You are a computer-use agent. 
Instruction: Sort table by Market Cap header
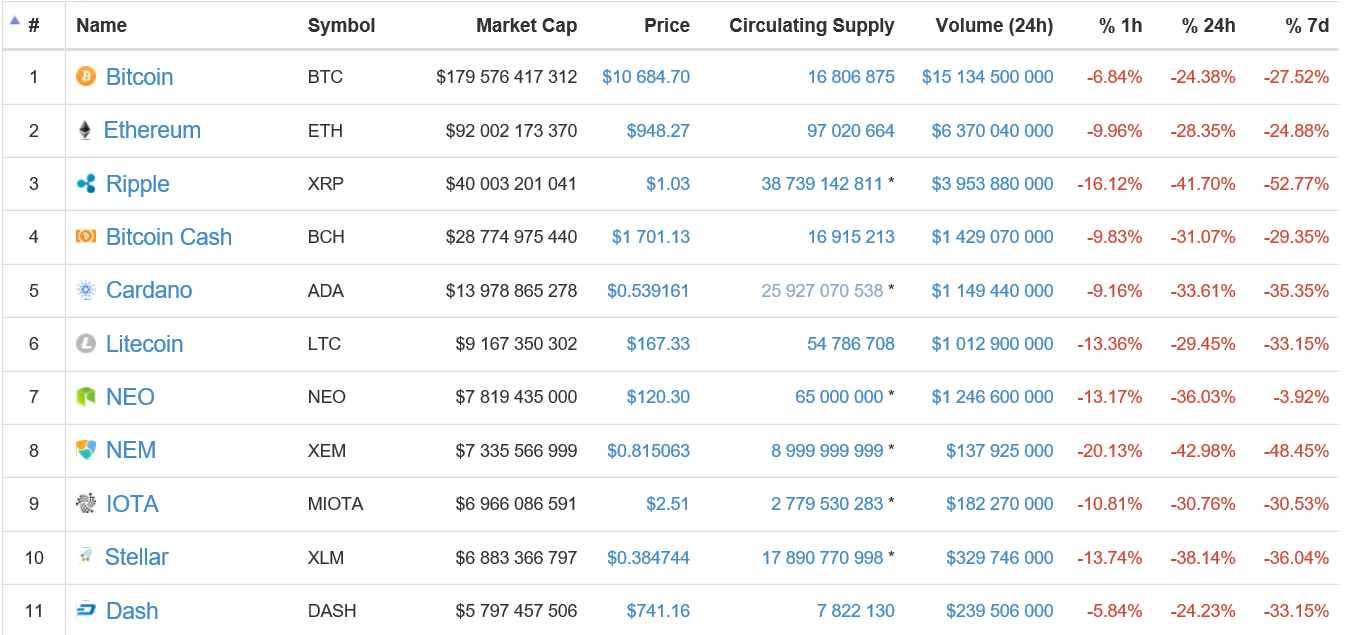526,26
